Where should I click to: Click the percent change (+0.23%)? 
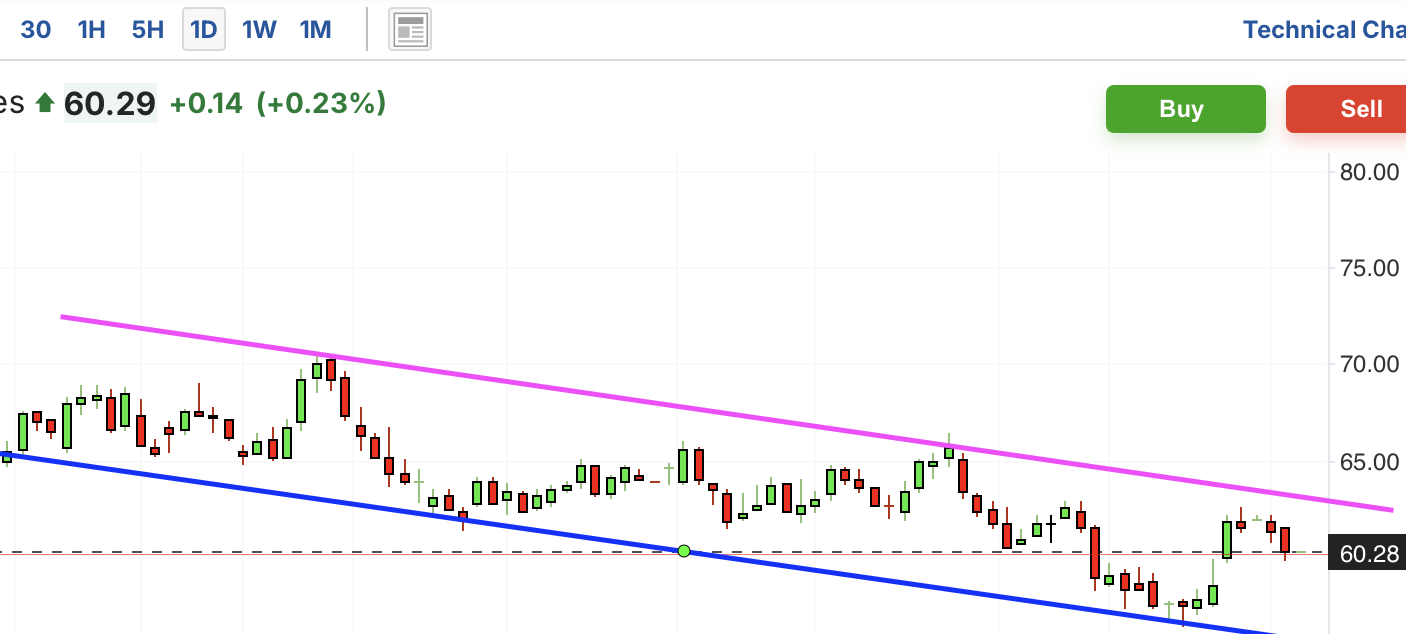pos(321,103)
